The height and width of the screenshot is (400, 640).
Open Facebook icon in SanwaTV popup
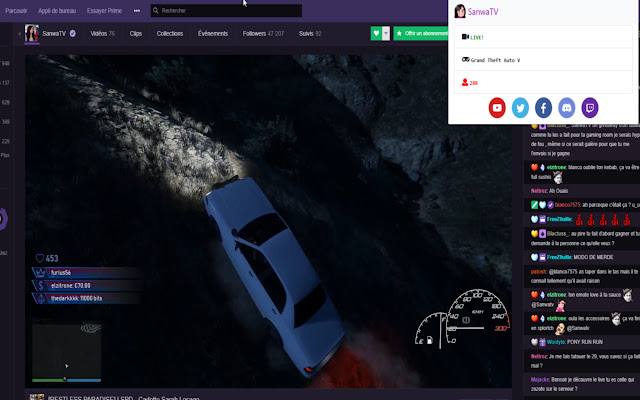coord(543,108)
